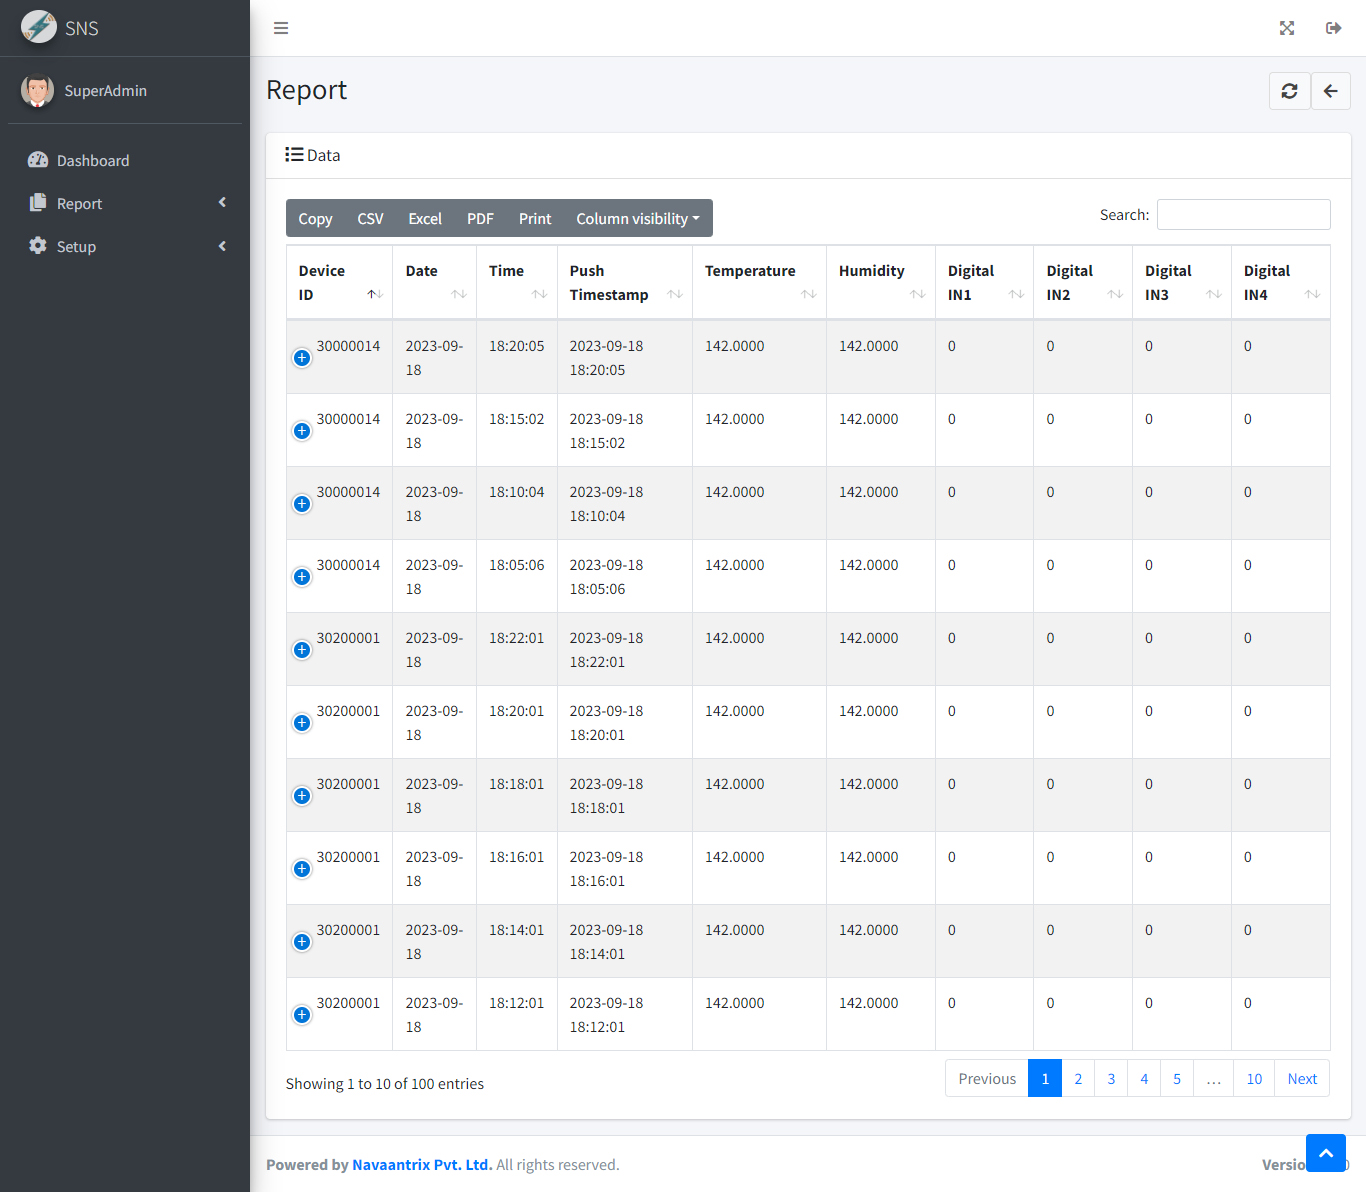Image resolution: width=1366 pixels, height=1192 pixels.
Task: Go to page 5 of results
Action: click(x=1177, y=1078)
